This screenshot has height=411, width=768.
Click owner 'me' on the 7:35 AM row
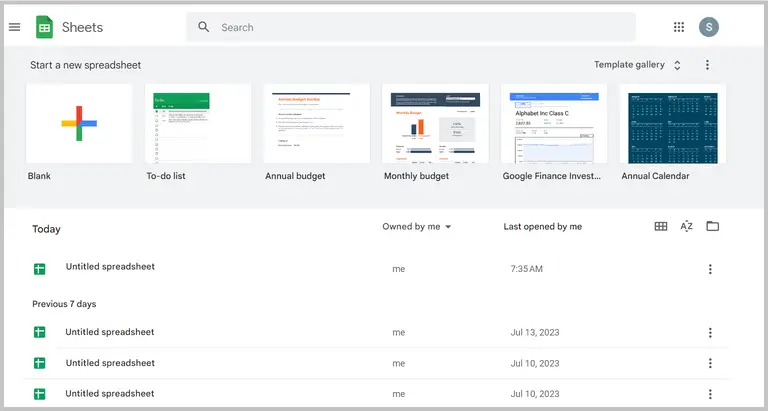tap(399, 269)
